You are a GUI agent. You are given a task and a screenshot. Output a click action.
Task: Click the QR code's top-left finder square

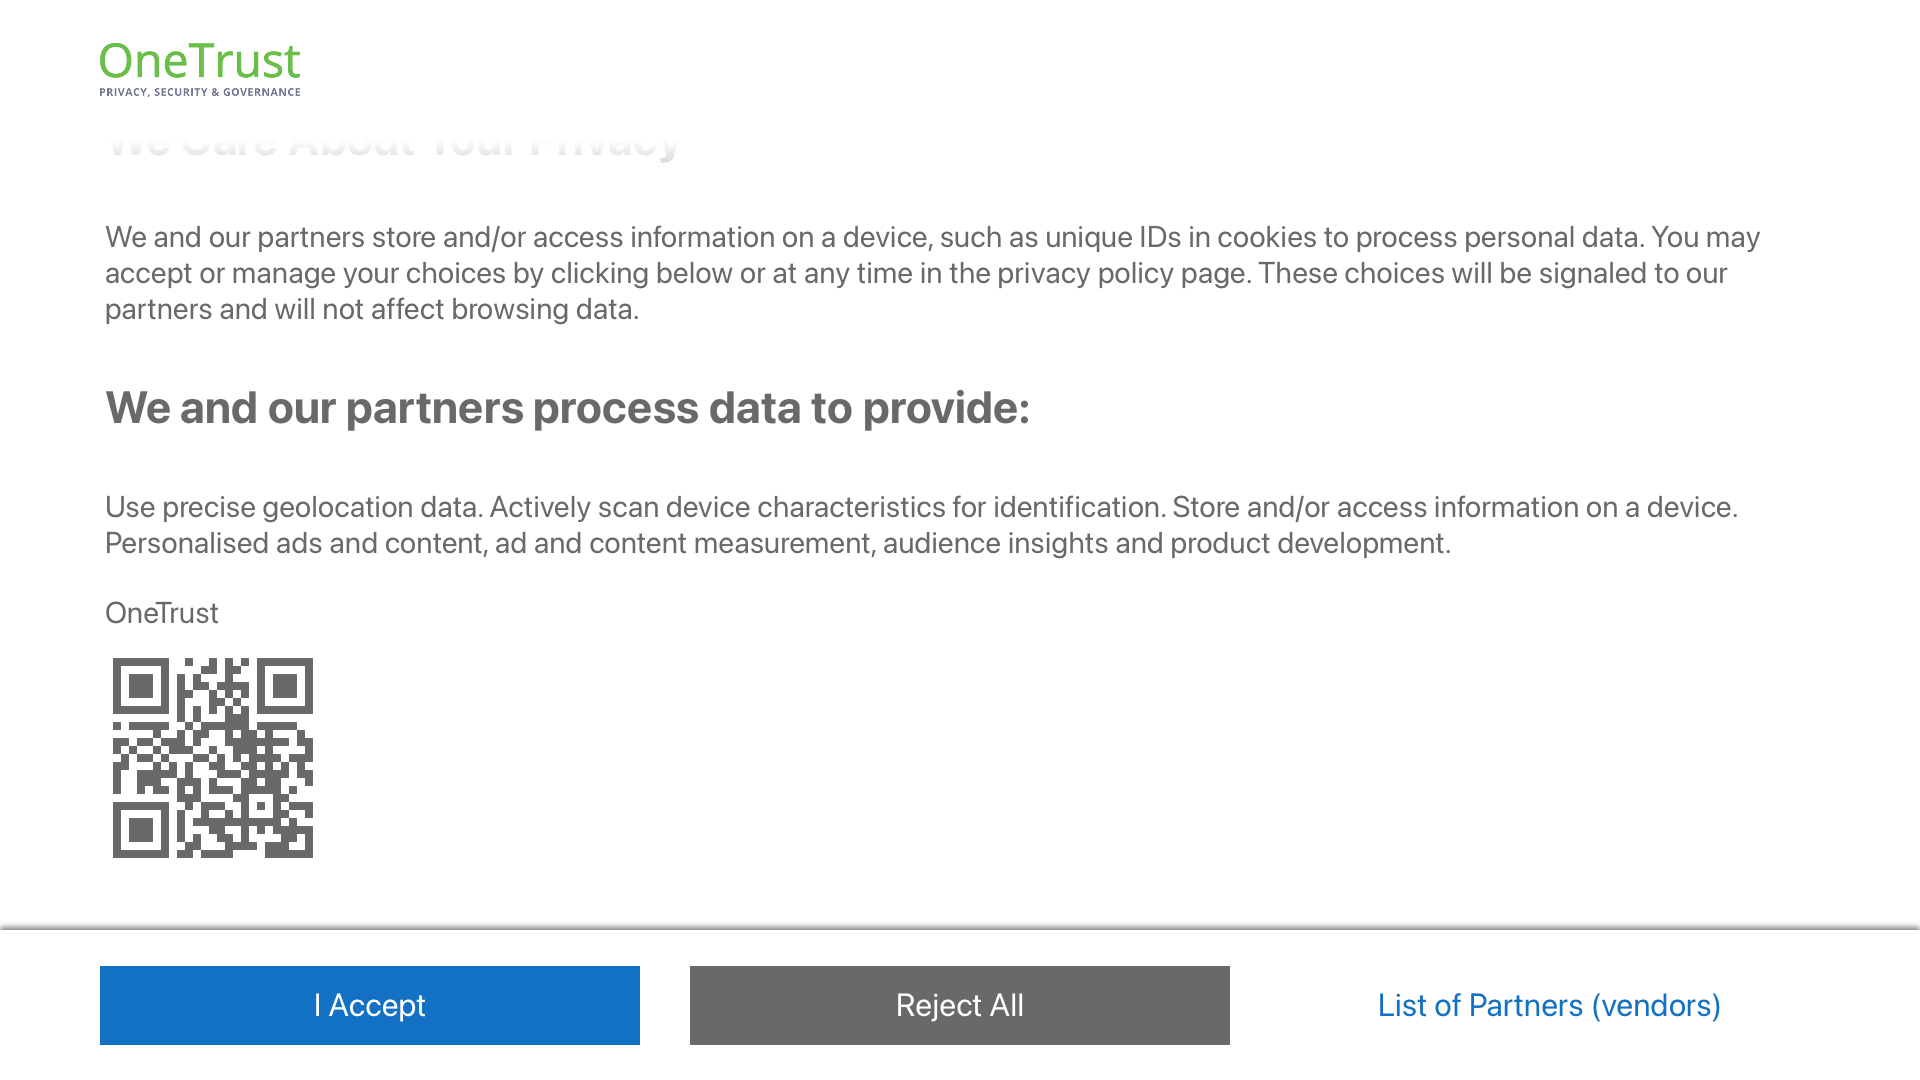point(141,686)
